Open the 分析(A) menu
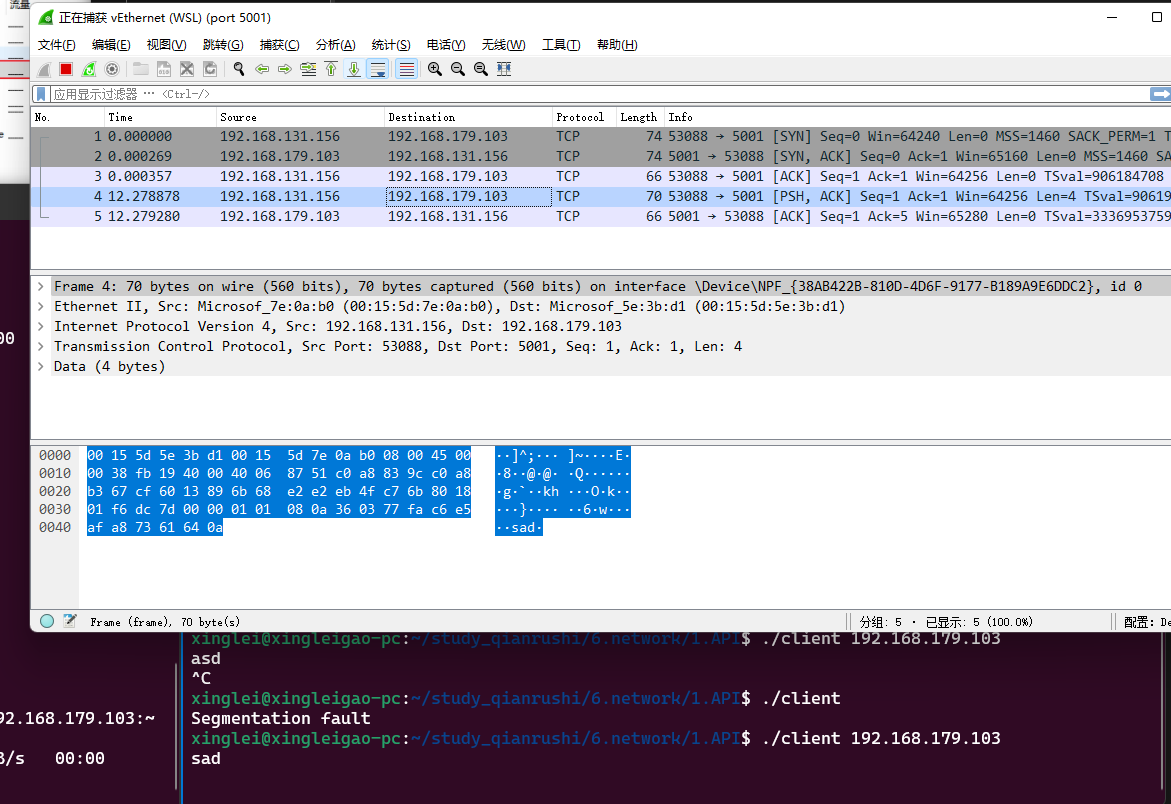 335,45
